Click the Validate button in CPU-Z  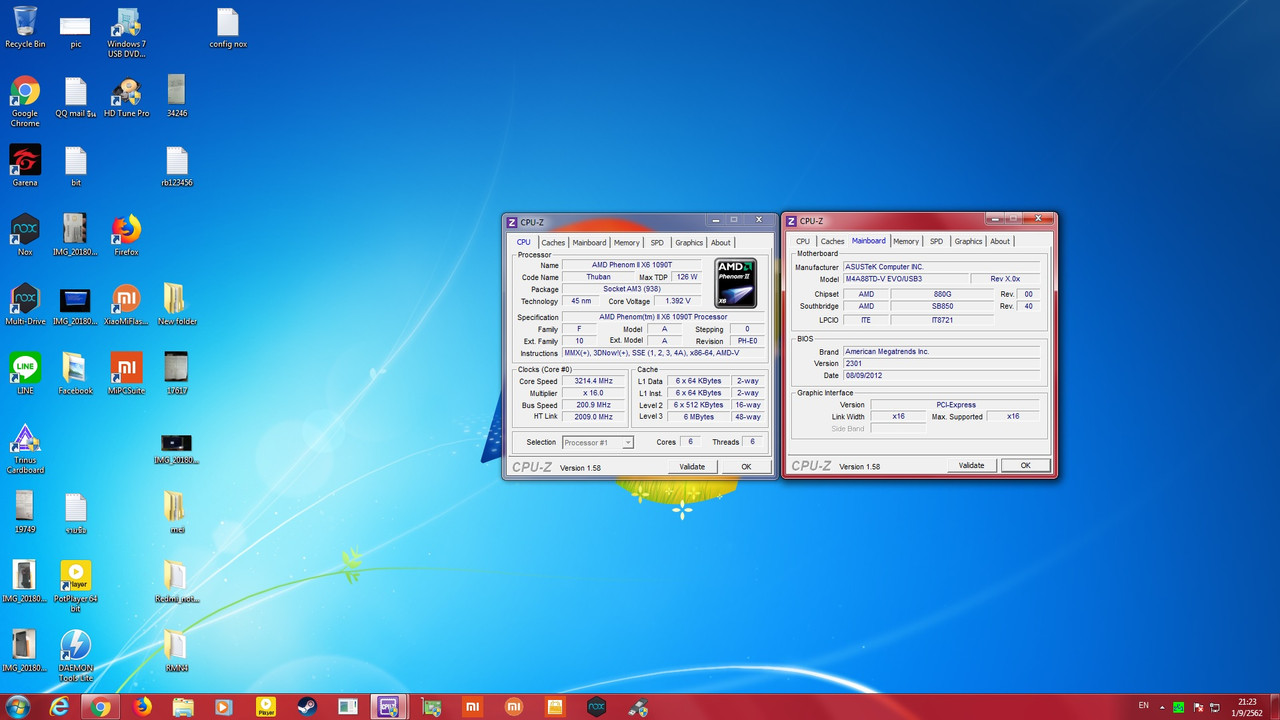click(x=692, y=466)
